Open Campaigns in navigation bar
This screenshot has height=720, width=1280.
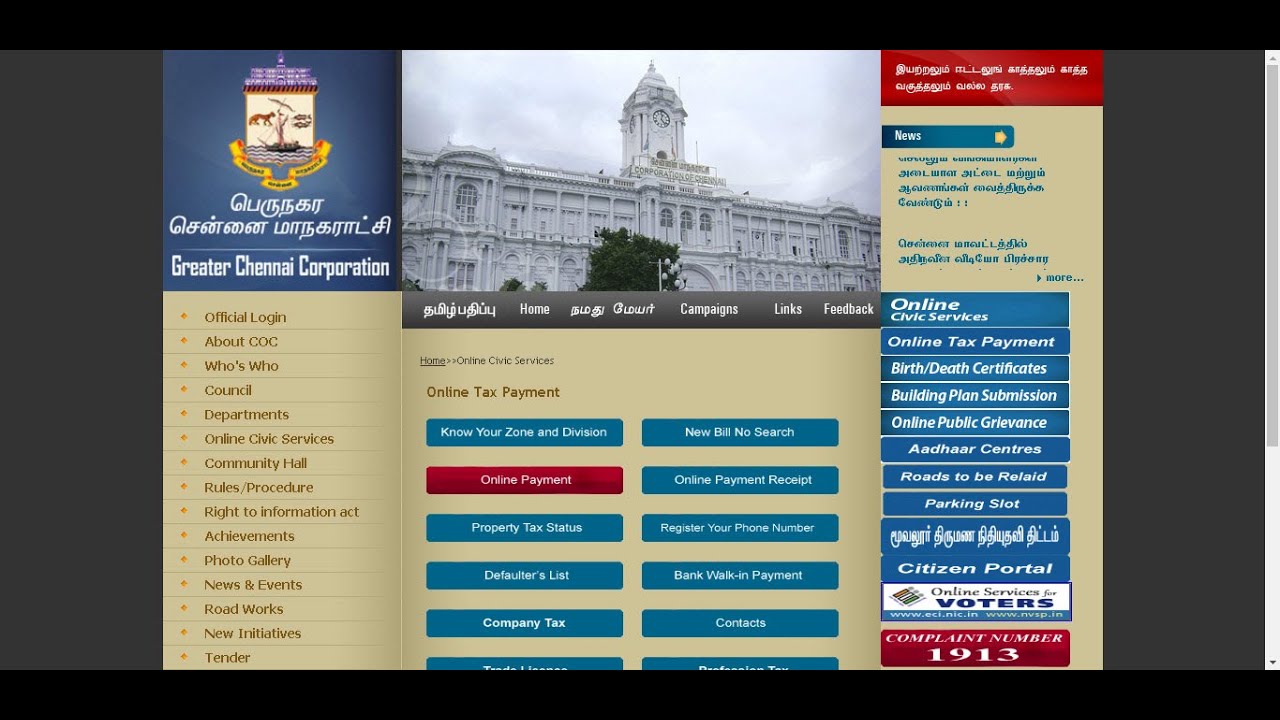(709, 309)
